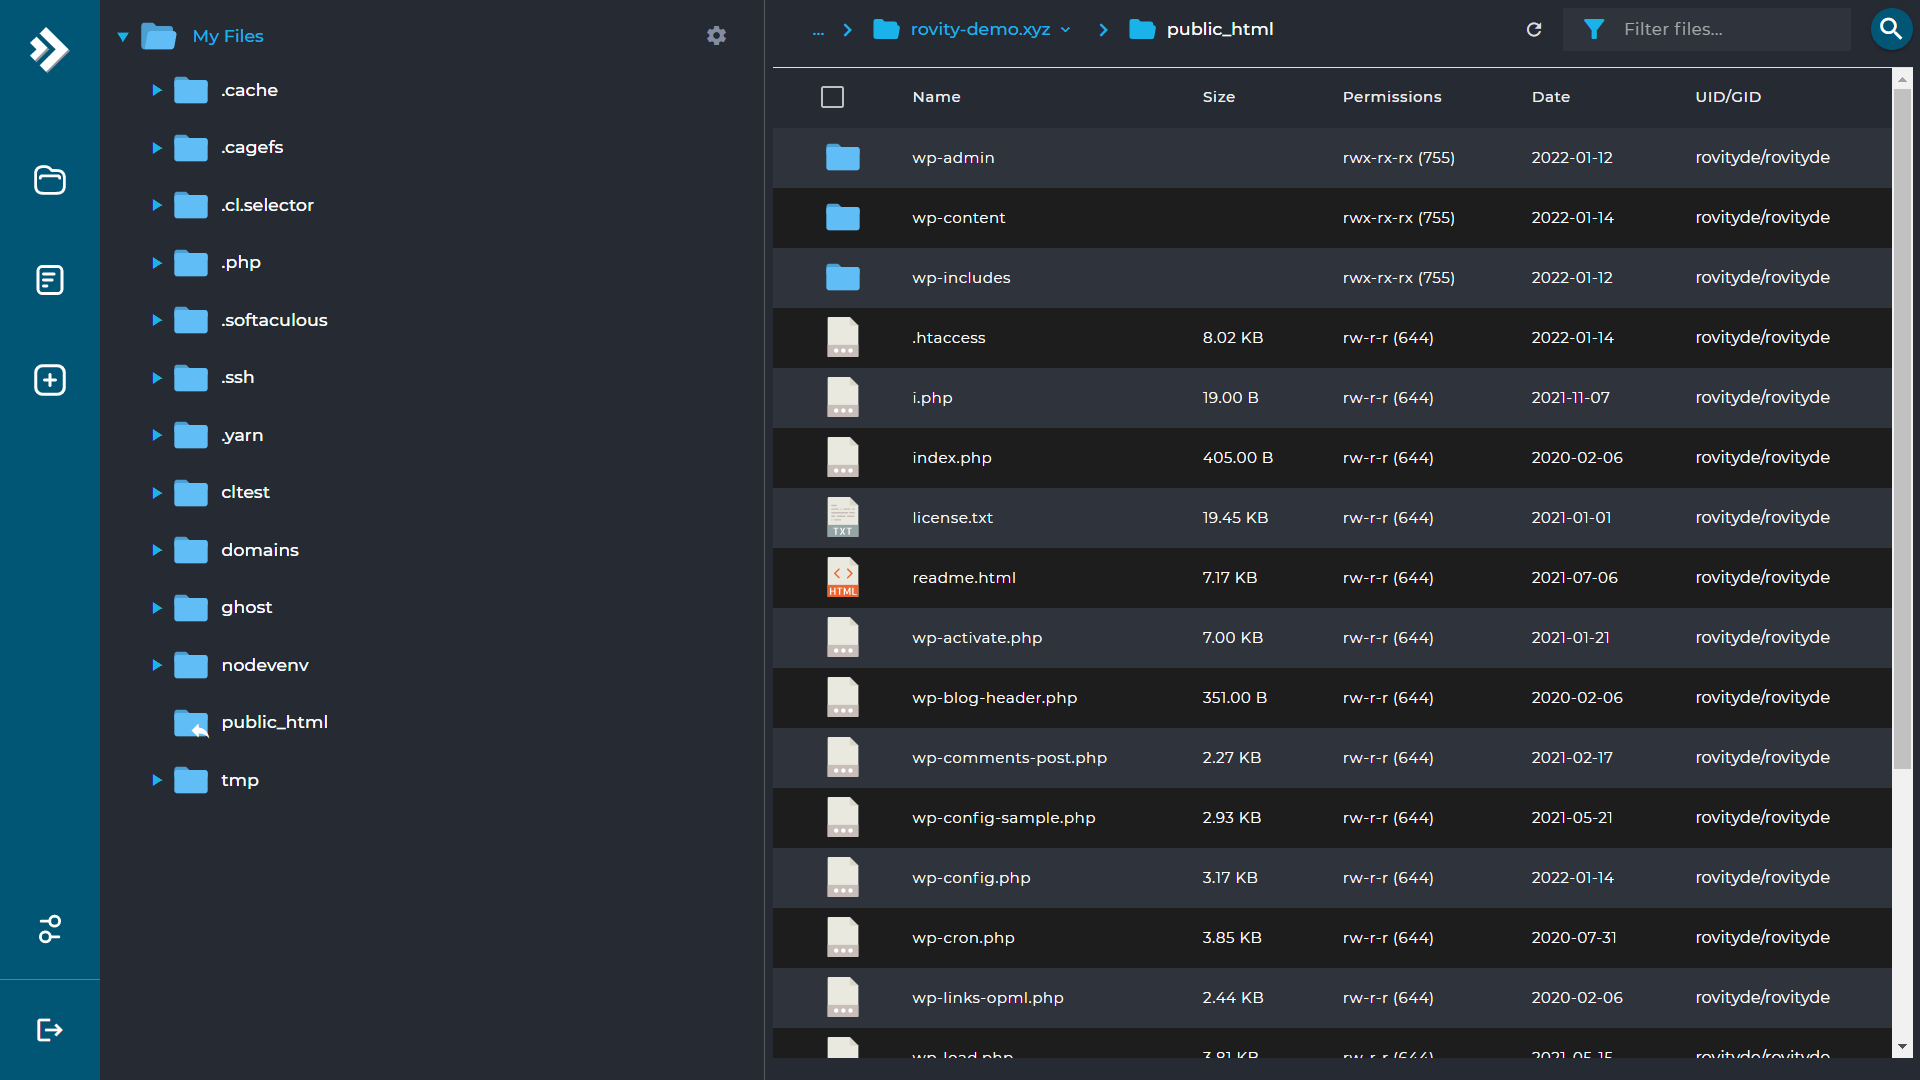Open the notes/editor sidebar icon
The width and height of the screenshot is (1920, 1080).
point(50,280)
